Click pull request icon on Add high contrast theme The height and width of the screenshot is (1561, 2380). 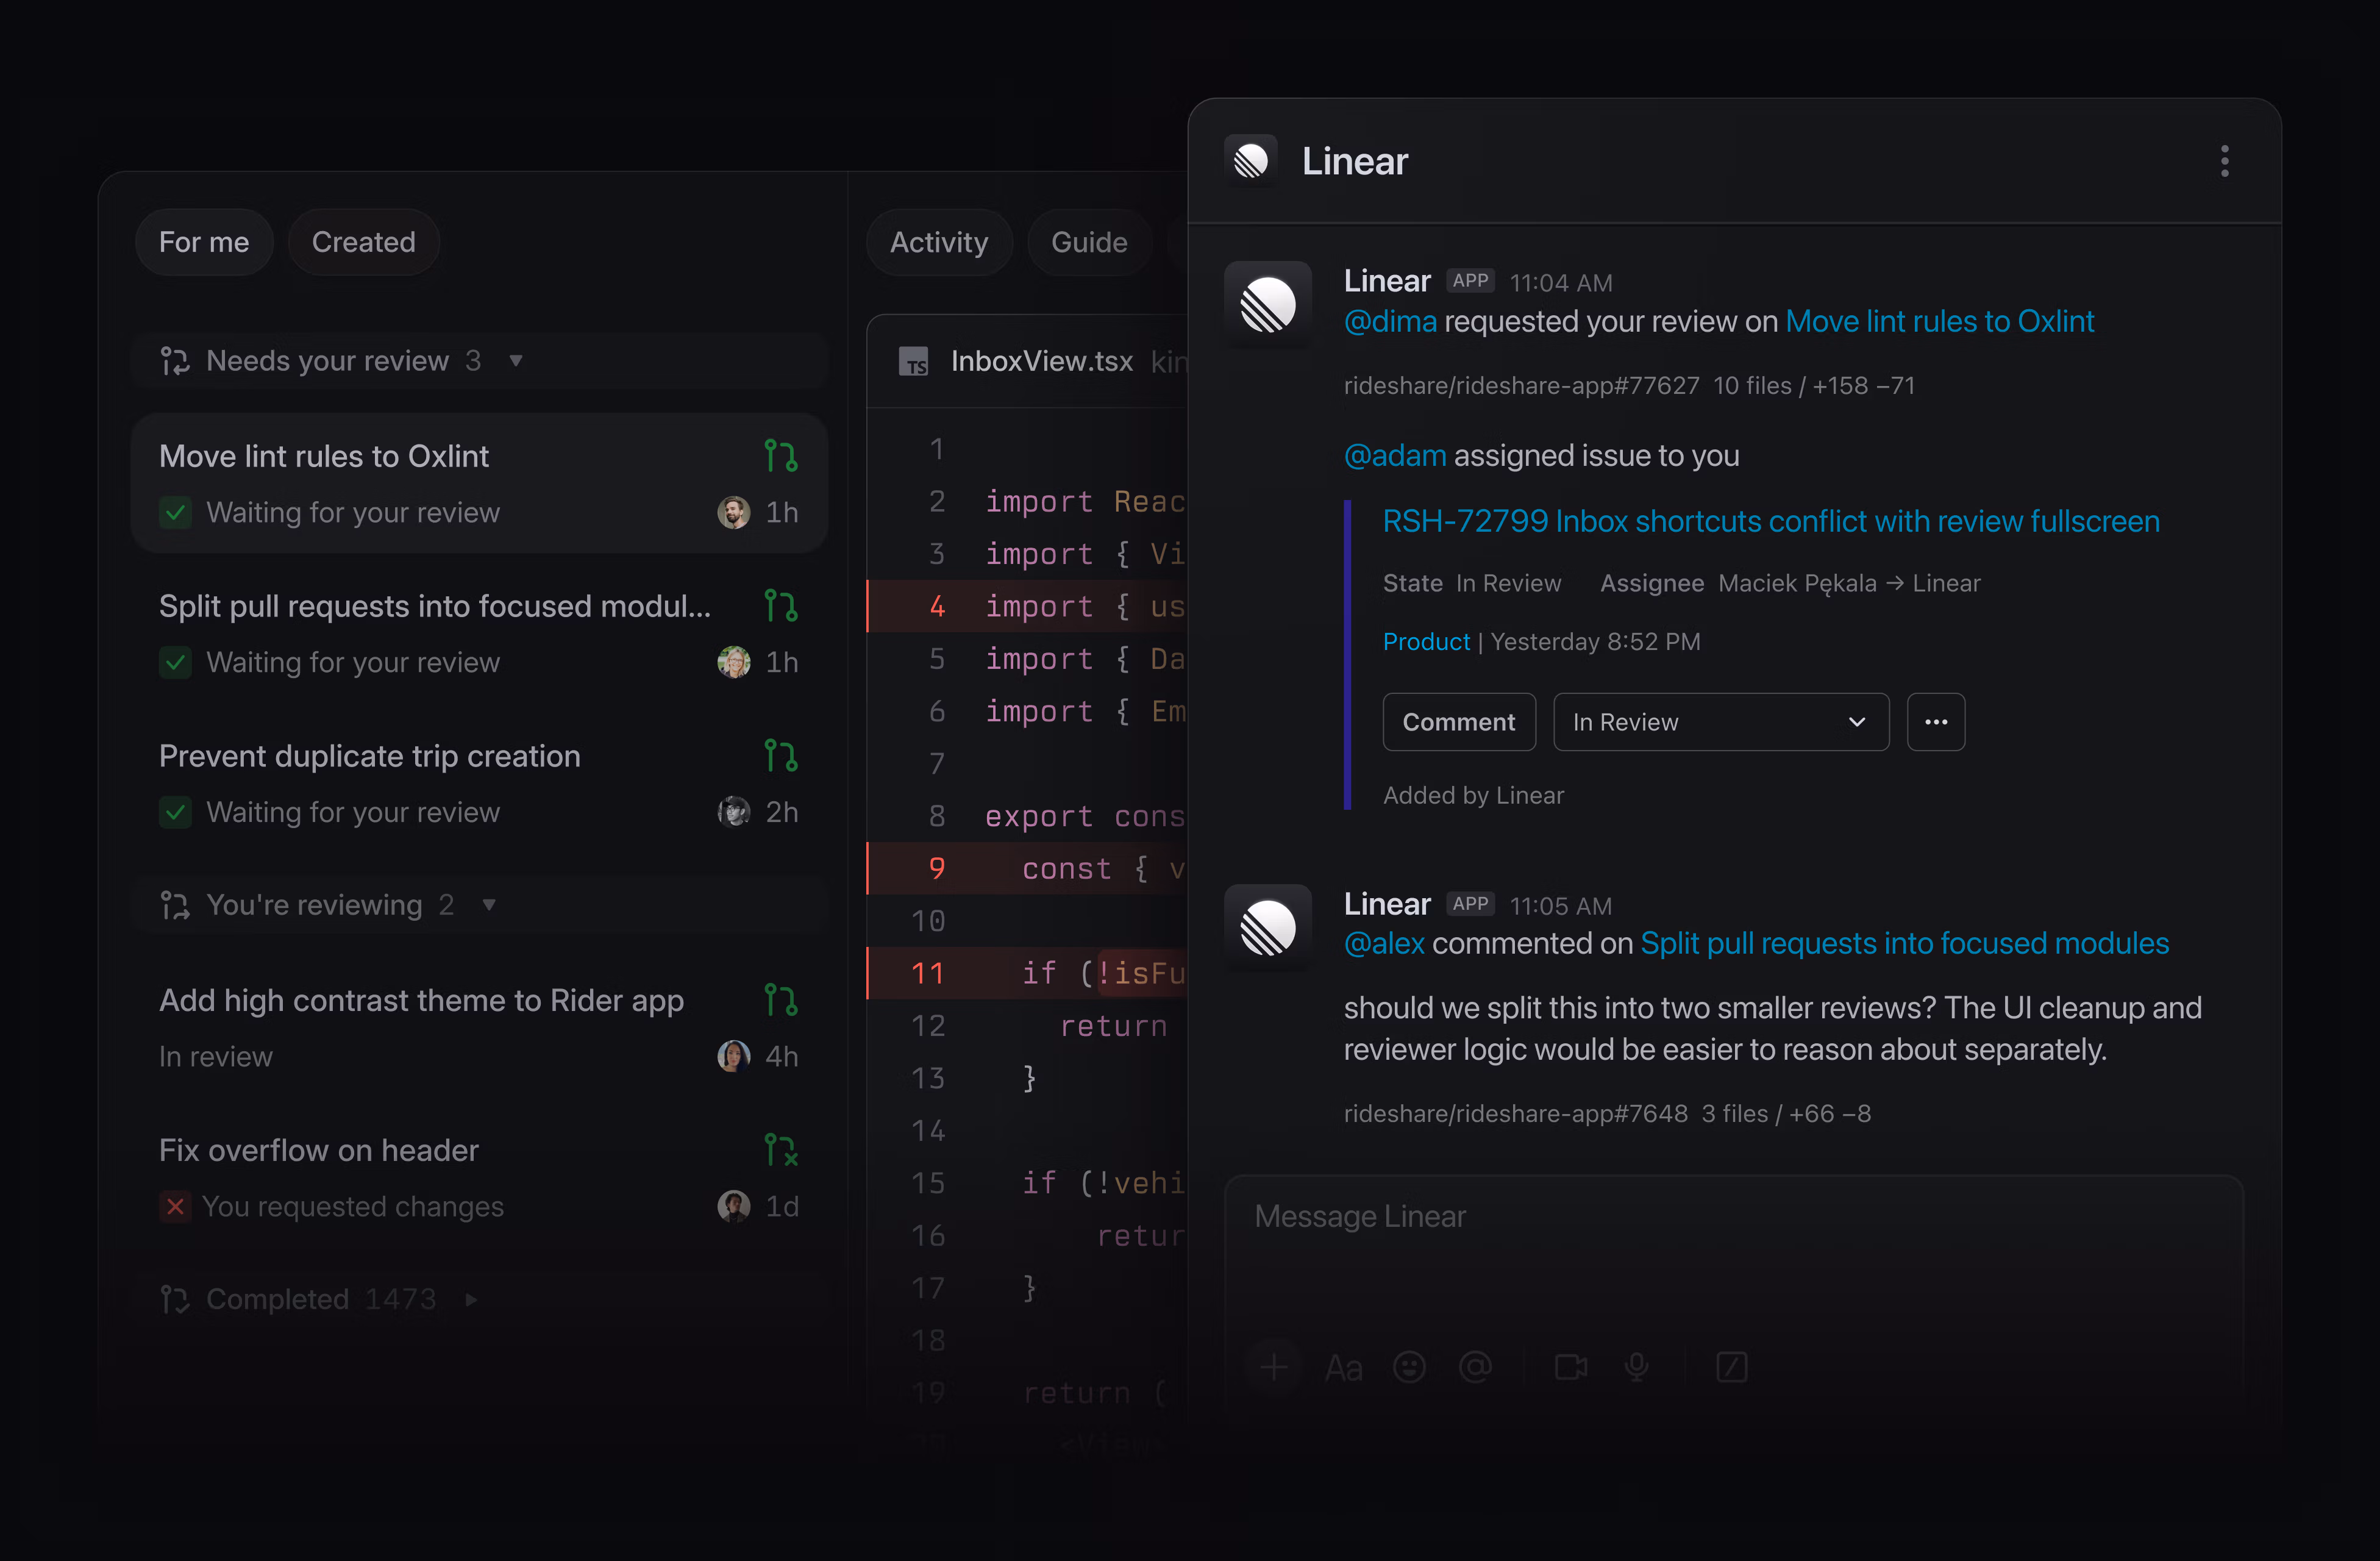[x=780, y=1000]
